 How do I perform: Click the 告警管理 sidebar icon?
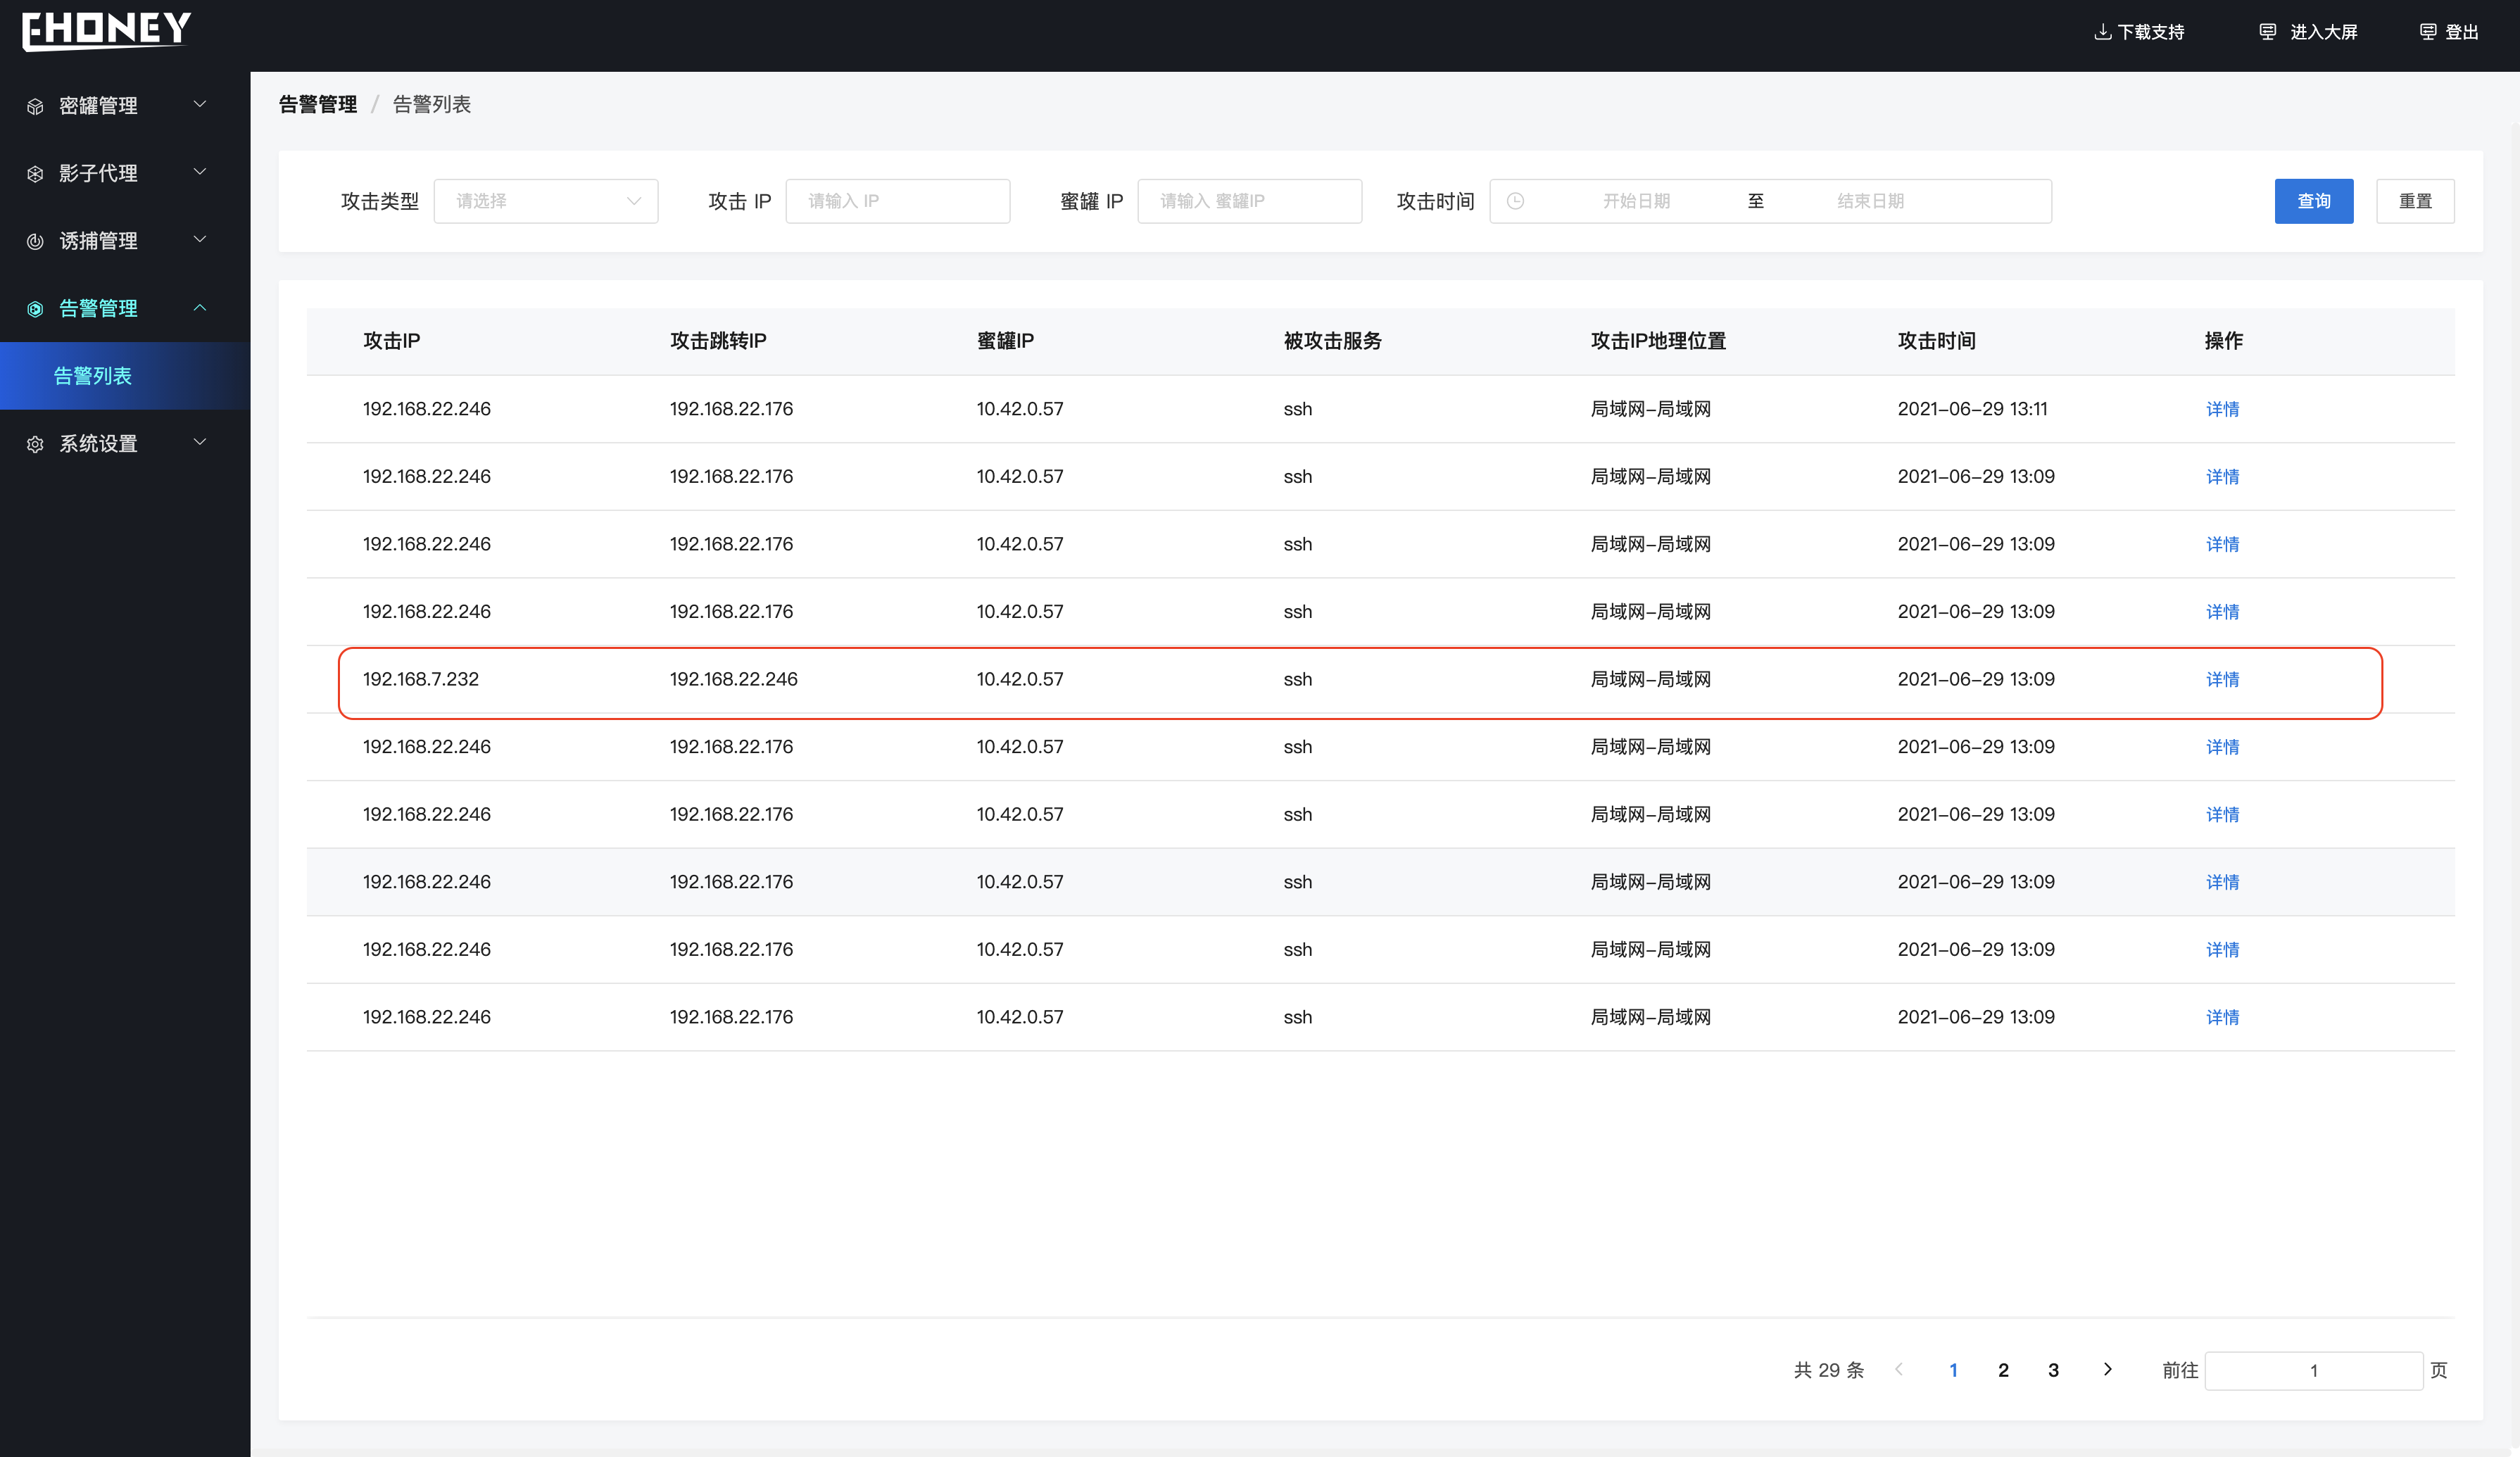(35, 309)
